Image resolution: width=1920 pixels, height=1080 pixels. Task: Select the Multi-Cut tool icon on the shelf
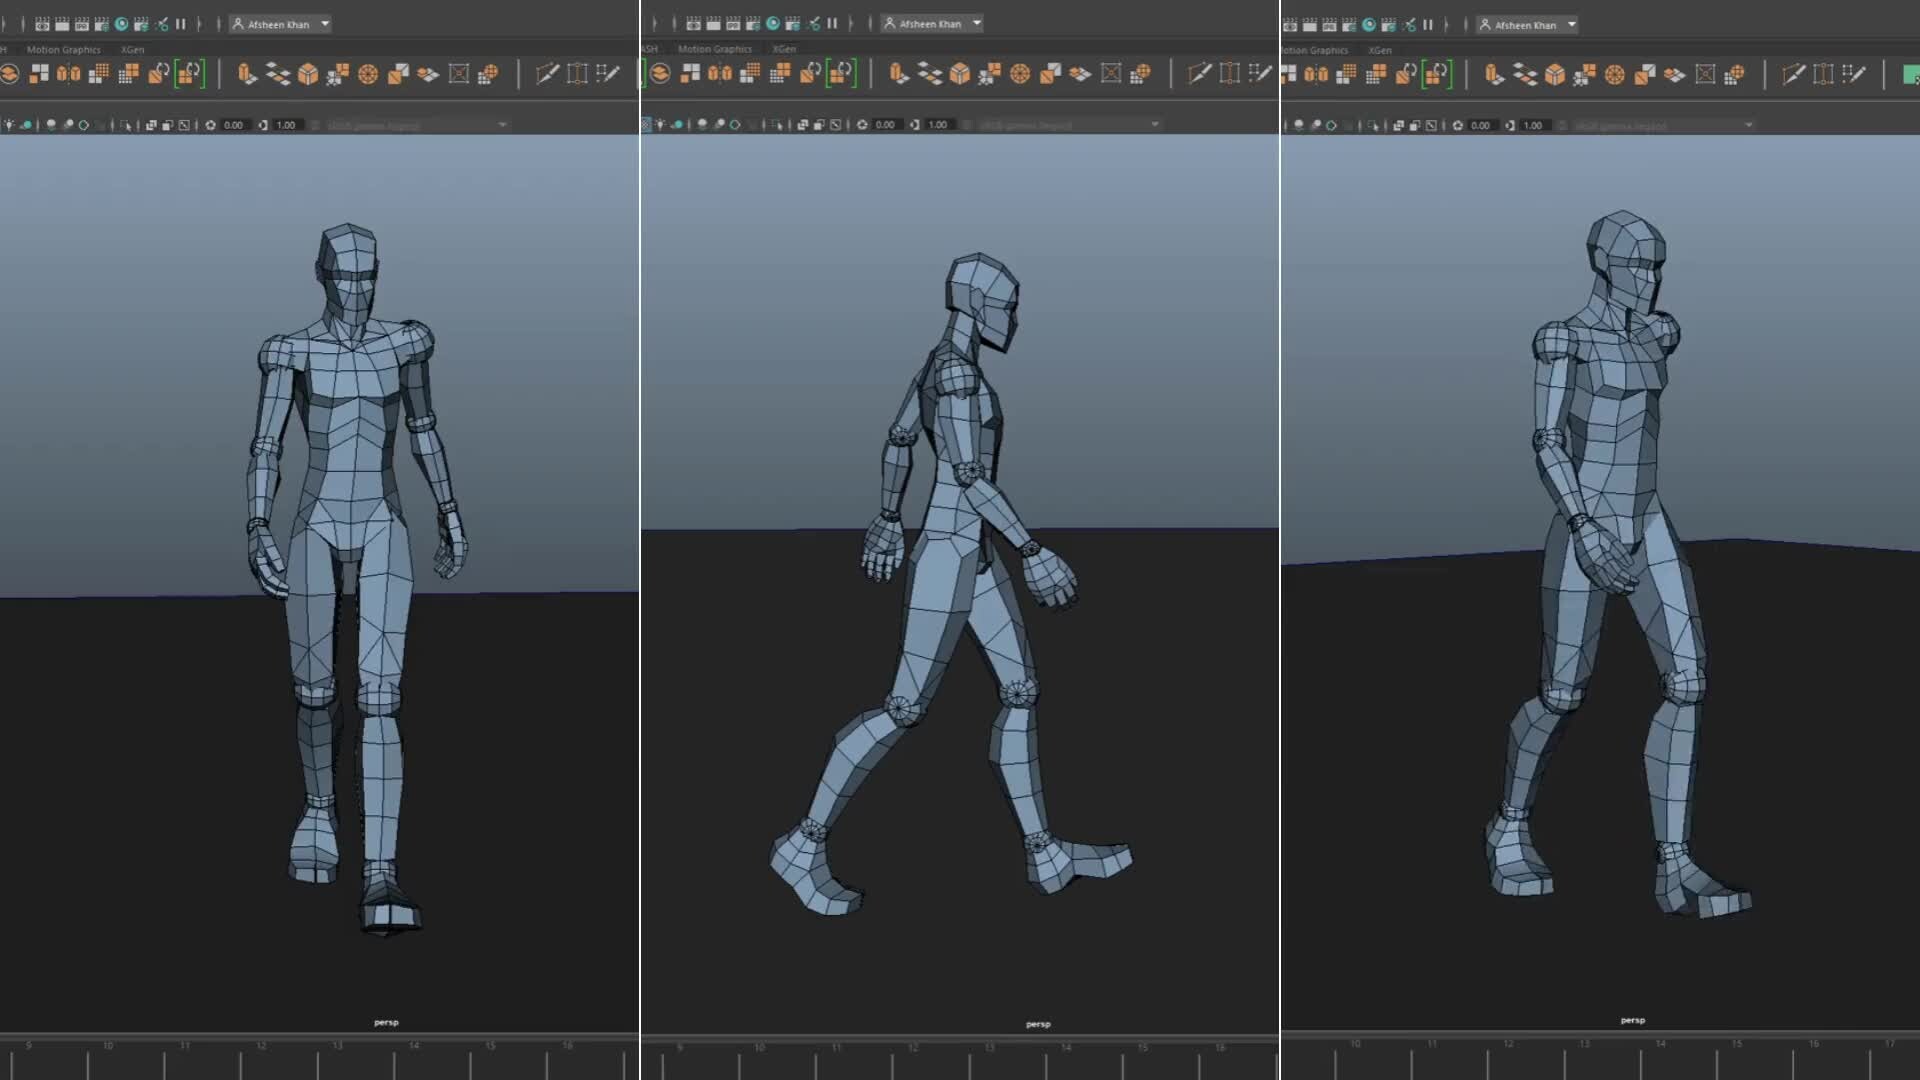[x=547, y=74]
